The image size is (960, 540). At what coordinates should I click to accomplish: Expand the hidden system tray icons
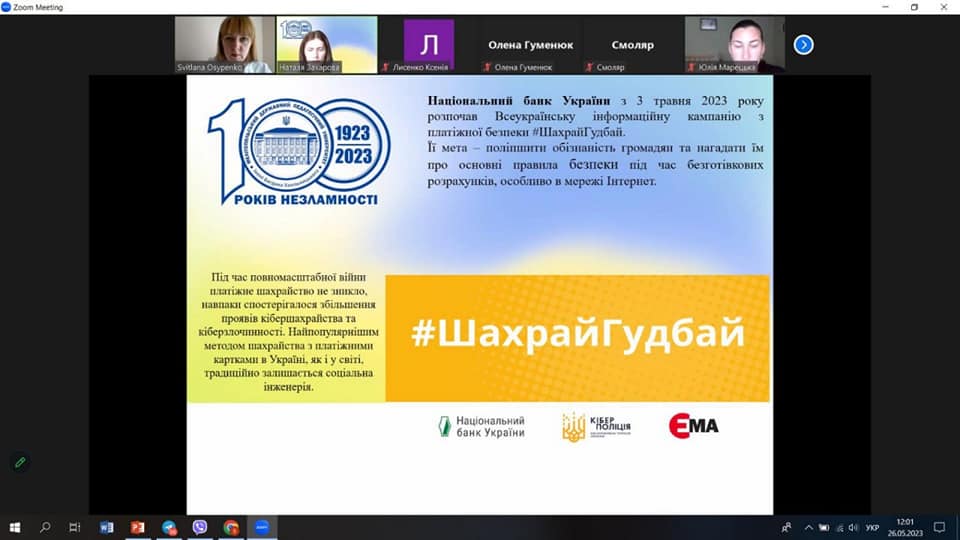pyautogui.click(x=809, y=527)
